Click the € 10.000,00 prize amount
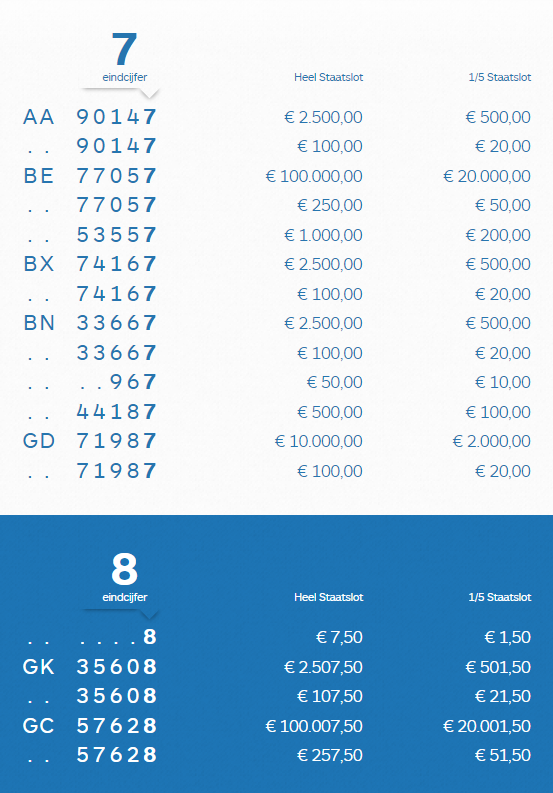The width and height of the screenshot is (553, 793). pyautogui.click(x=319, y=441)
